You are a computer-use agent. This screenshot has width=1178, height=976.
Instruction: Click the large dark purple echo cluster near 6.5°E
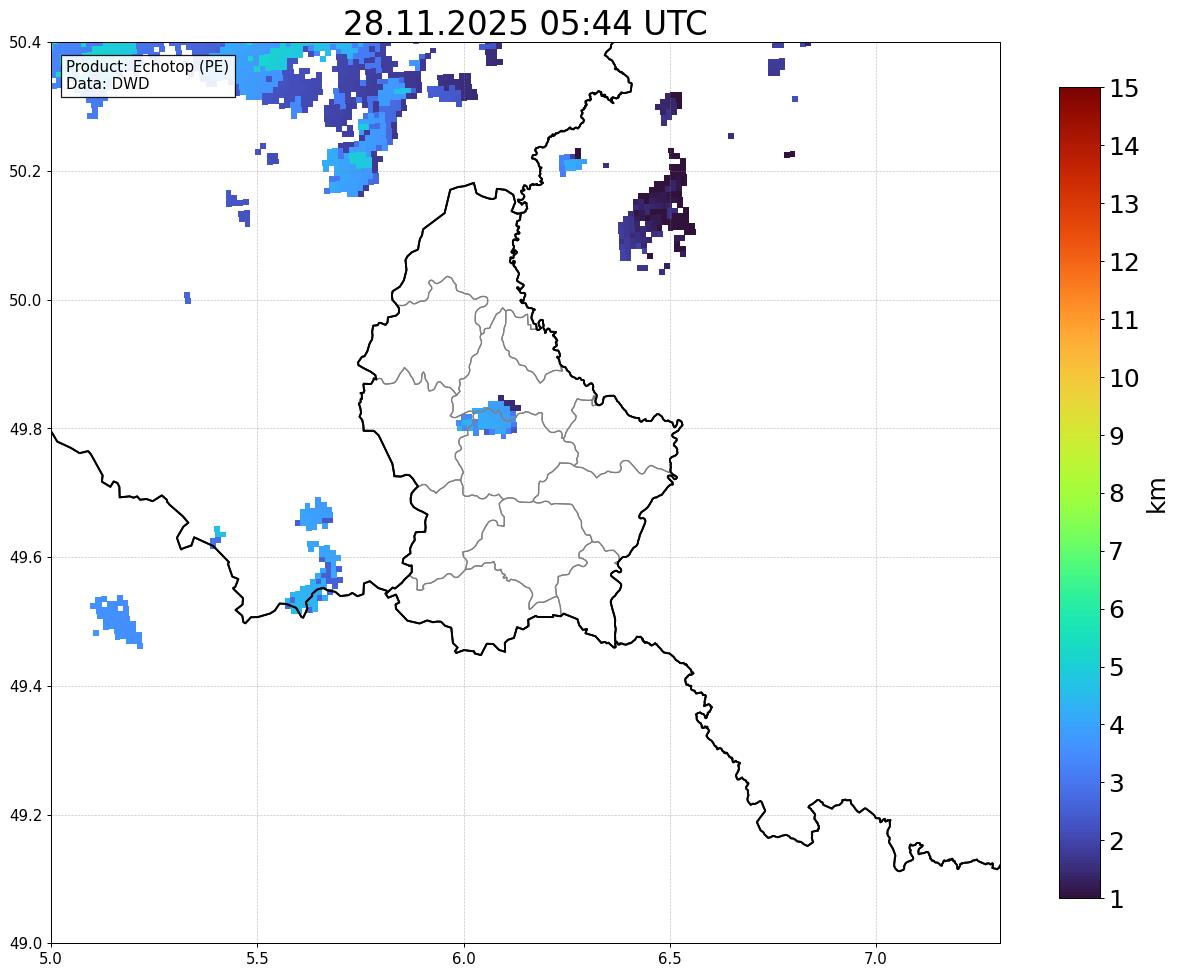[656, 209]
